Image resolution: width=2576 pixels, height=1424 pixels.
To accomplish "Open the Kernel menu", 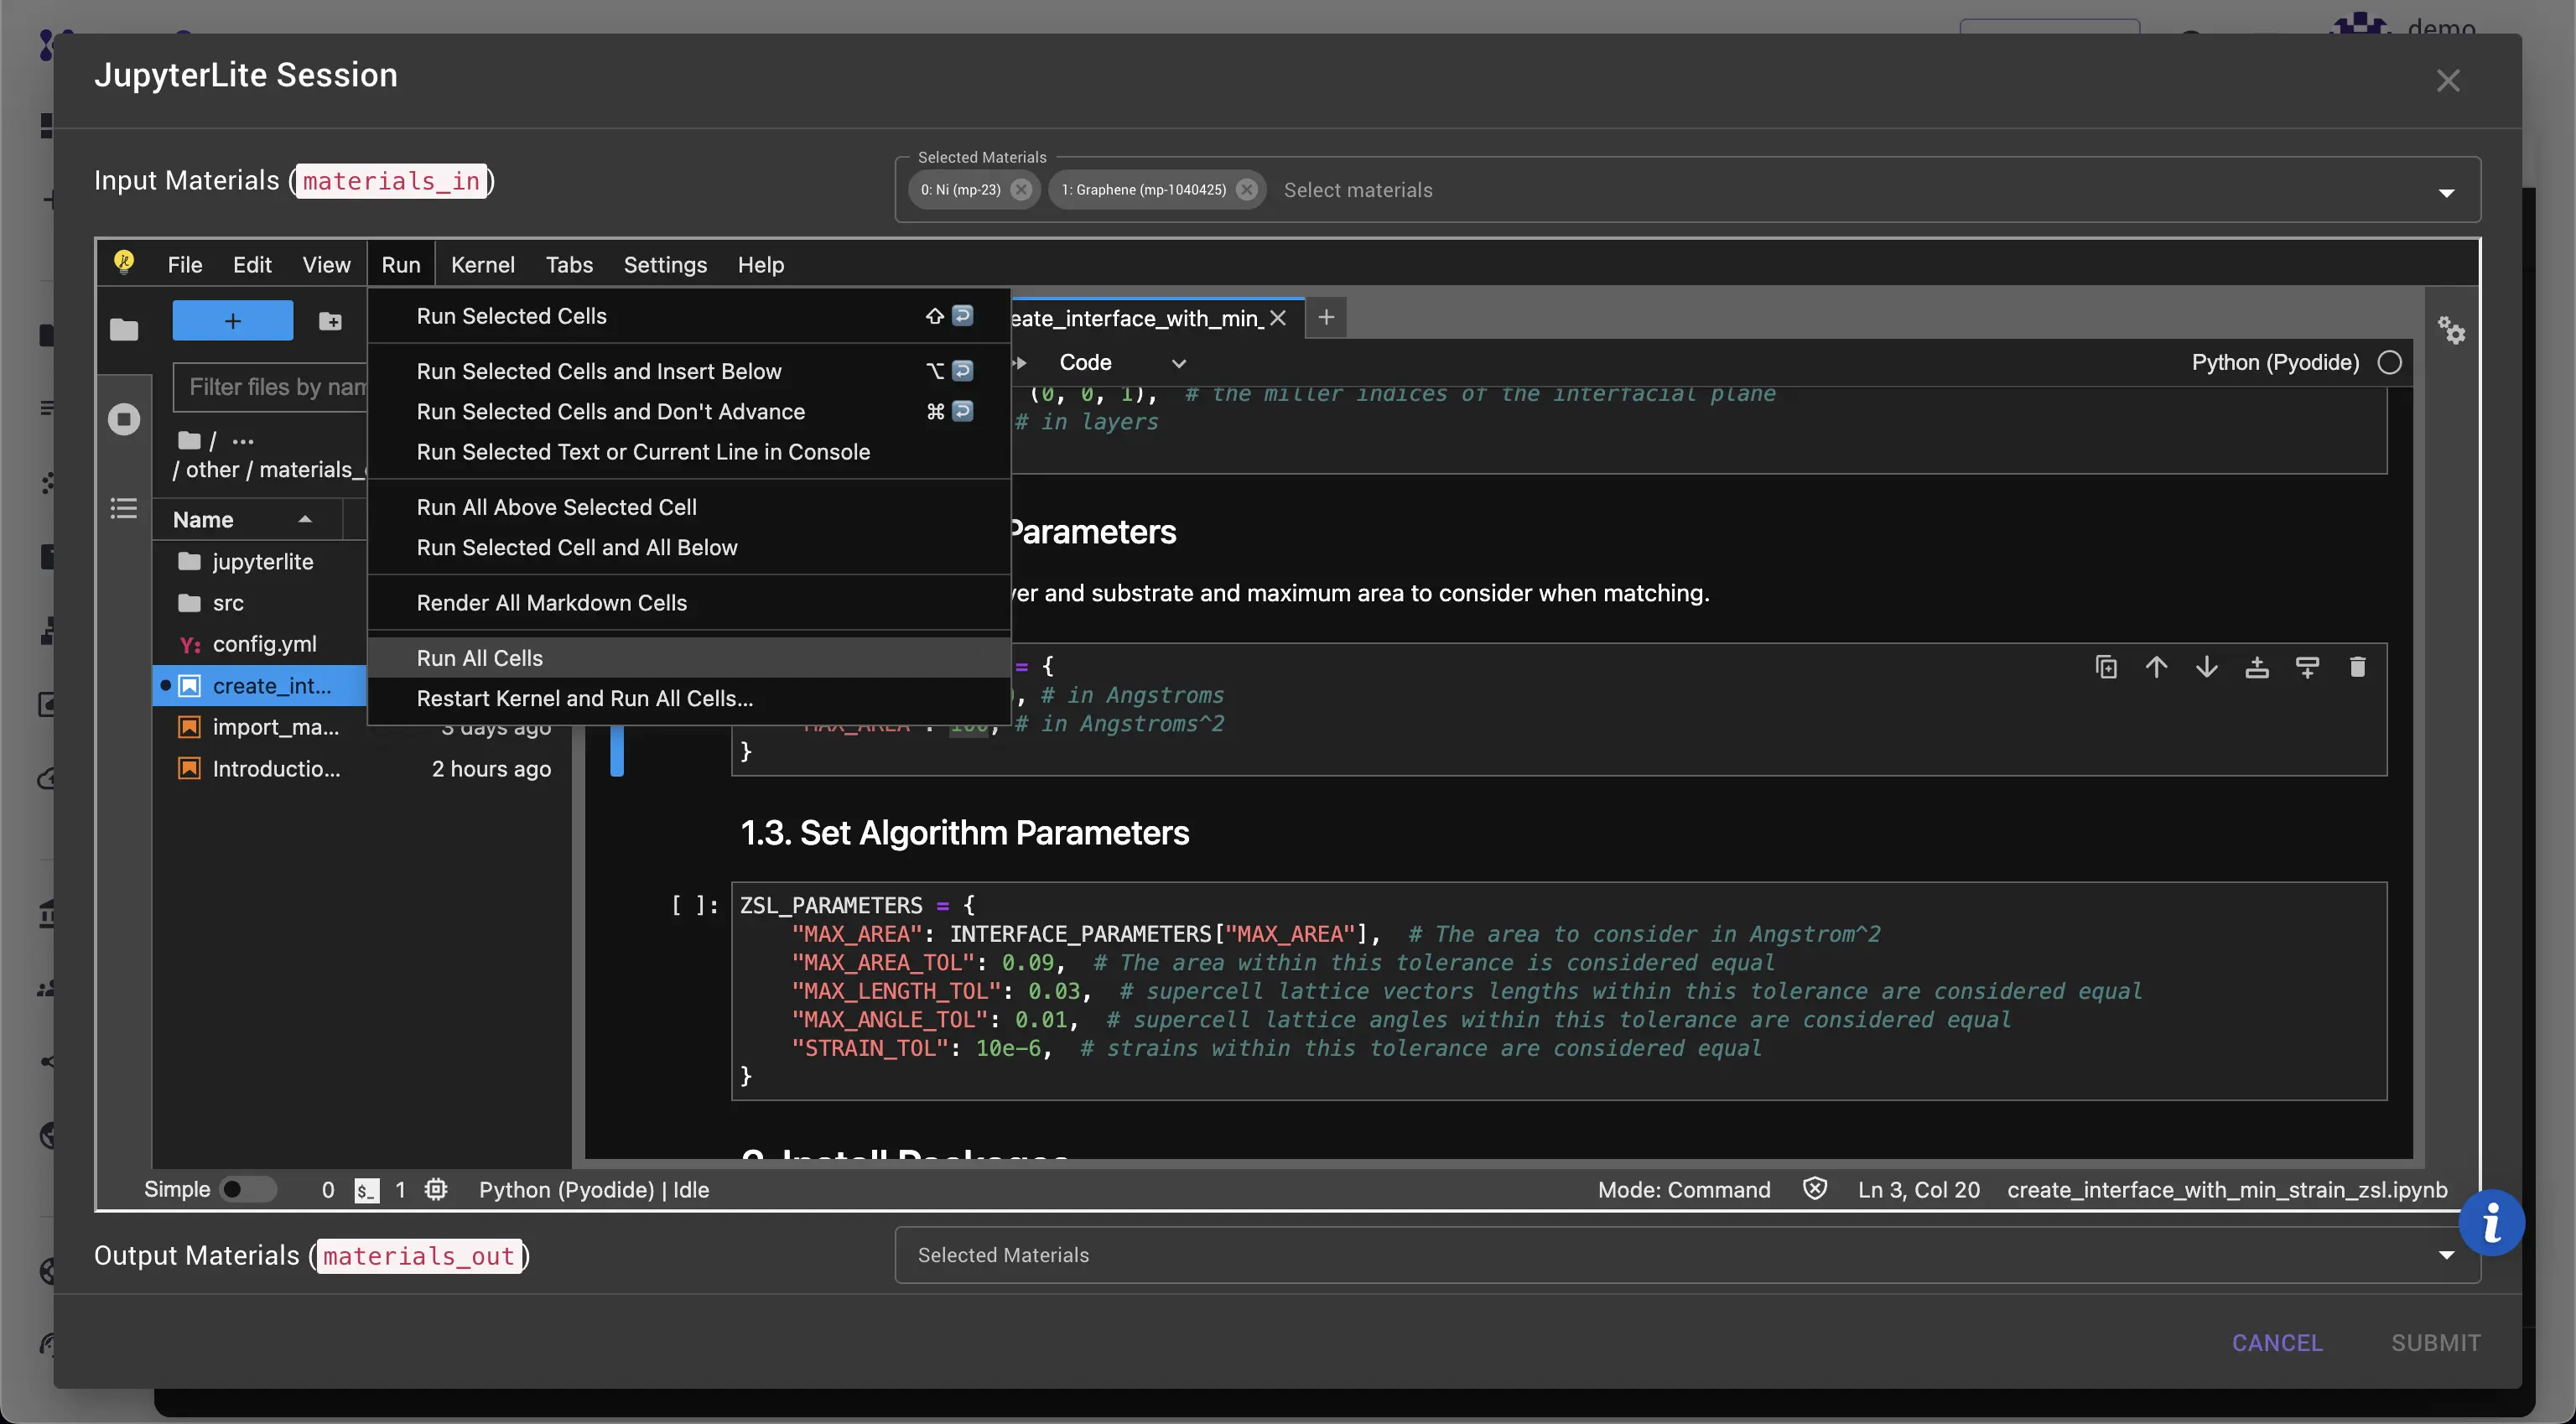I will 482,265.
